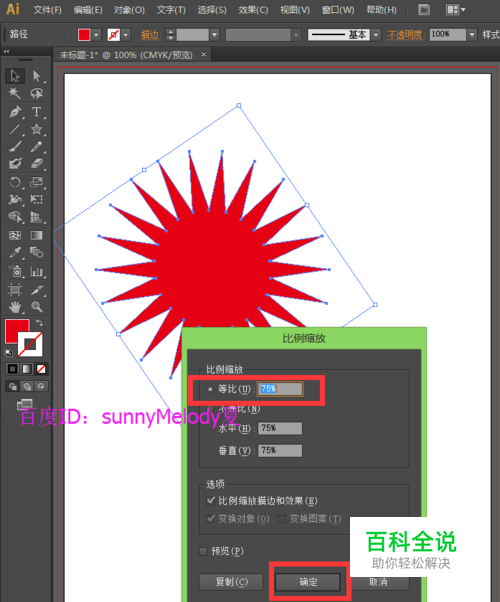Select the Pen tool
Viewport: 500px width, 602px height.
15,112
